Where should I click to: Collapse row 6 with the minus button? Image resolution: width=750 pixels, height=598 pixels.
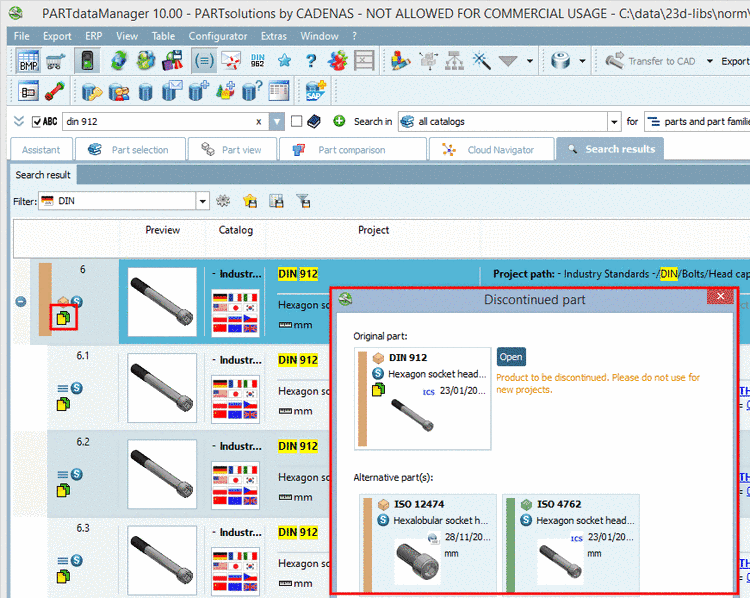(21, 302)
